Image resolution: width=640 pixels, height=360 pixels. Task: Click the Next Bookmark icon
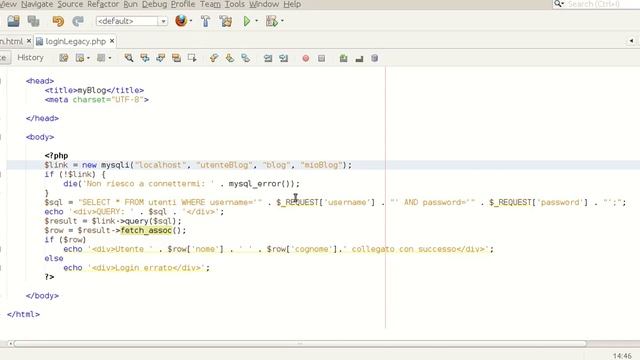pyautogui.click(x=230, y=58)
